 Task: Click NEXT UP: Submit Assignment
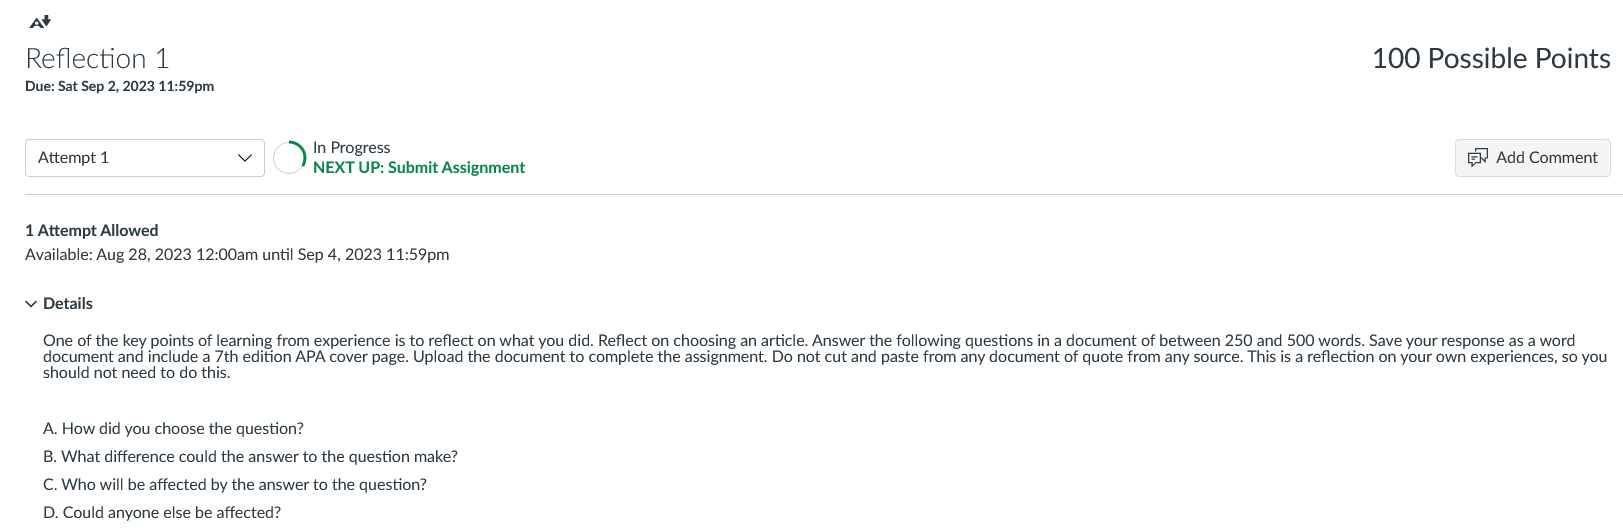click(x=419, y=168)
